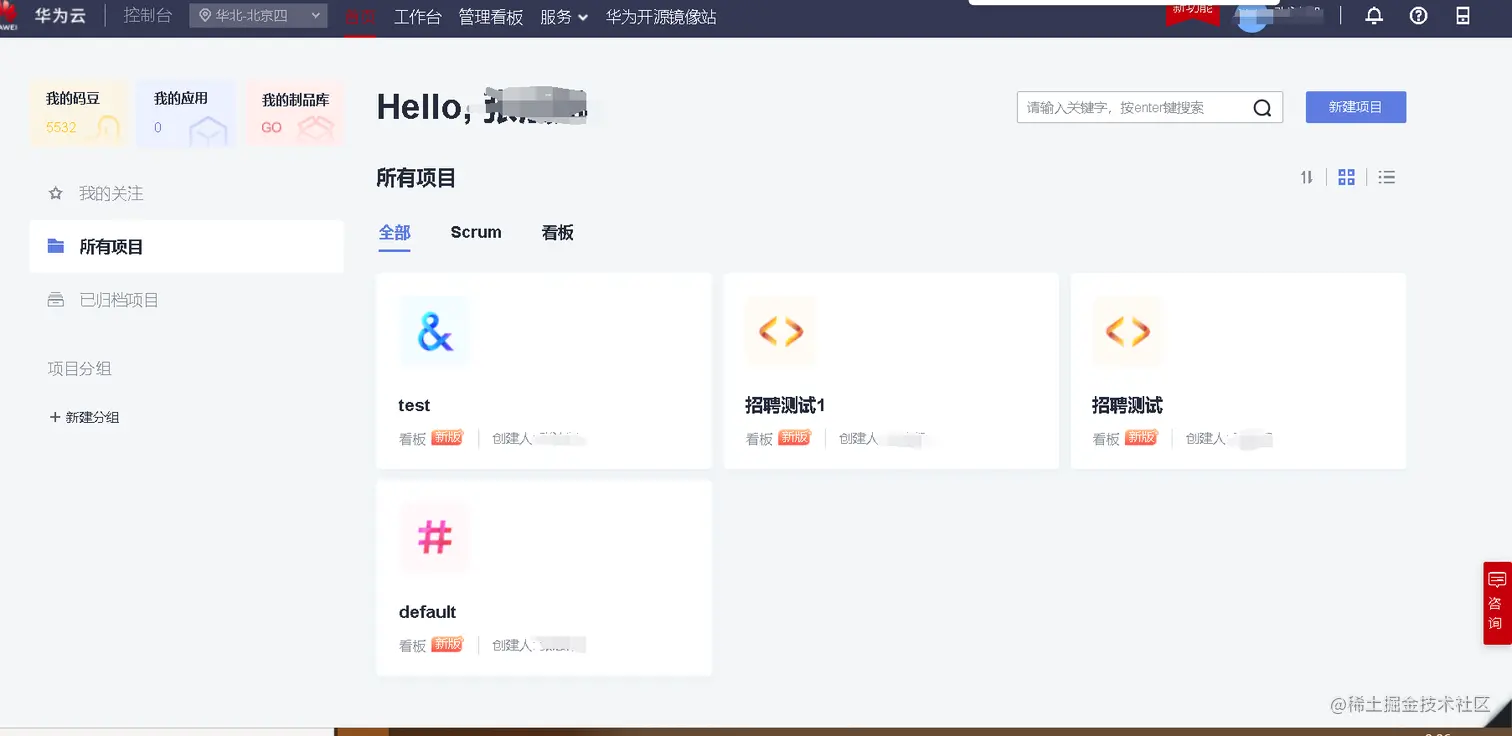Click the 新功能 red ribbon badge

coord(1193,12)
